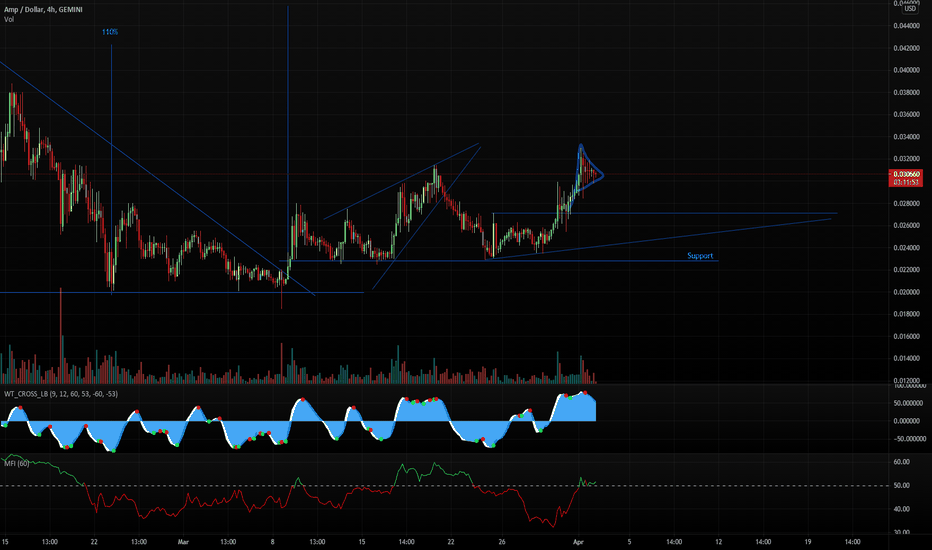Select the Vol indicator label
Viewport: 932px width, 550px height.
[9, 20]
